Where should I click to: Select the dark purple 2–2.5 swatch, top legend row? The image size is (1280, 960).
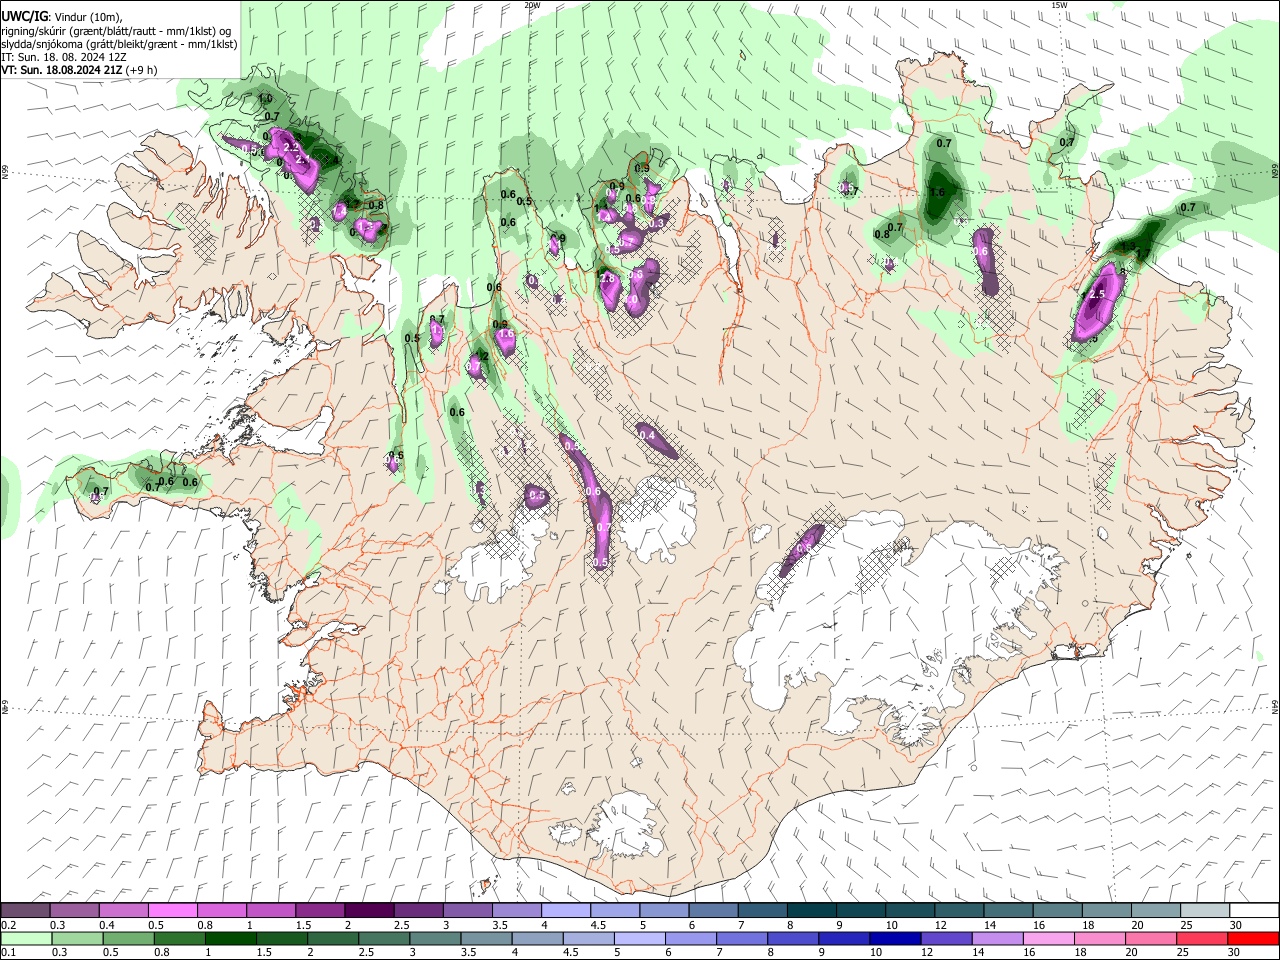pos(369,910)
